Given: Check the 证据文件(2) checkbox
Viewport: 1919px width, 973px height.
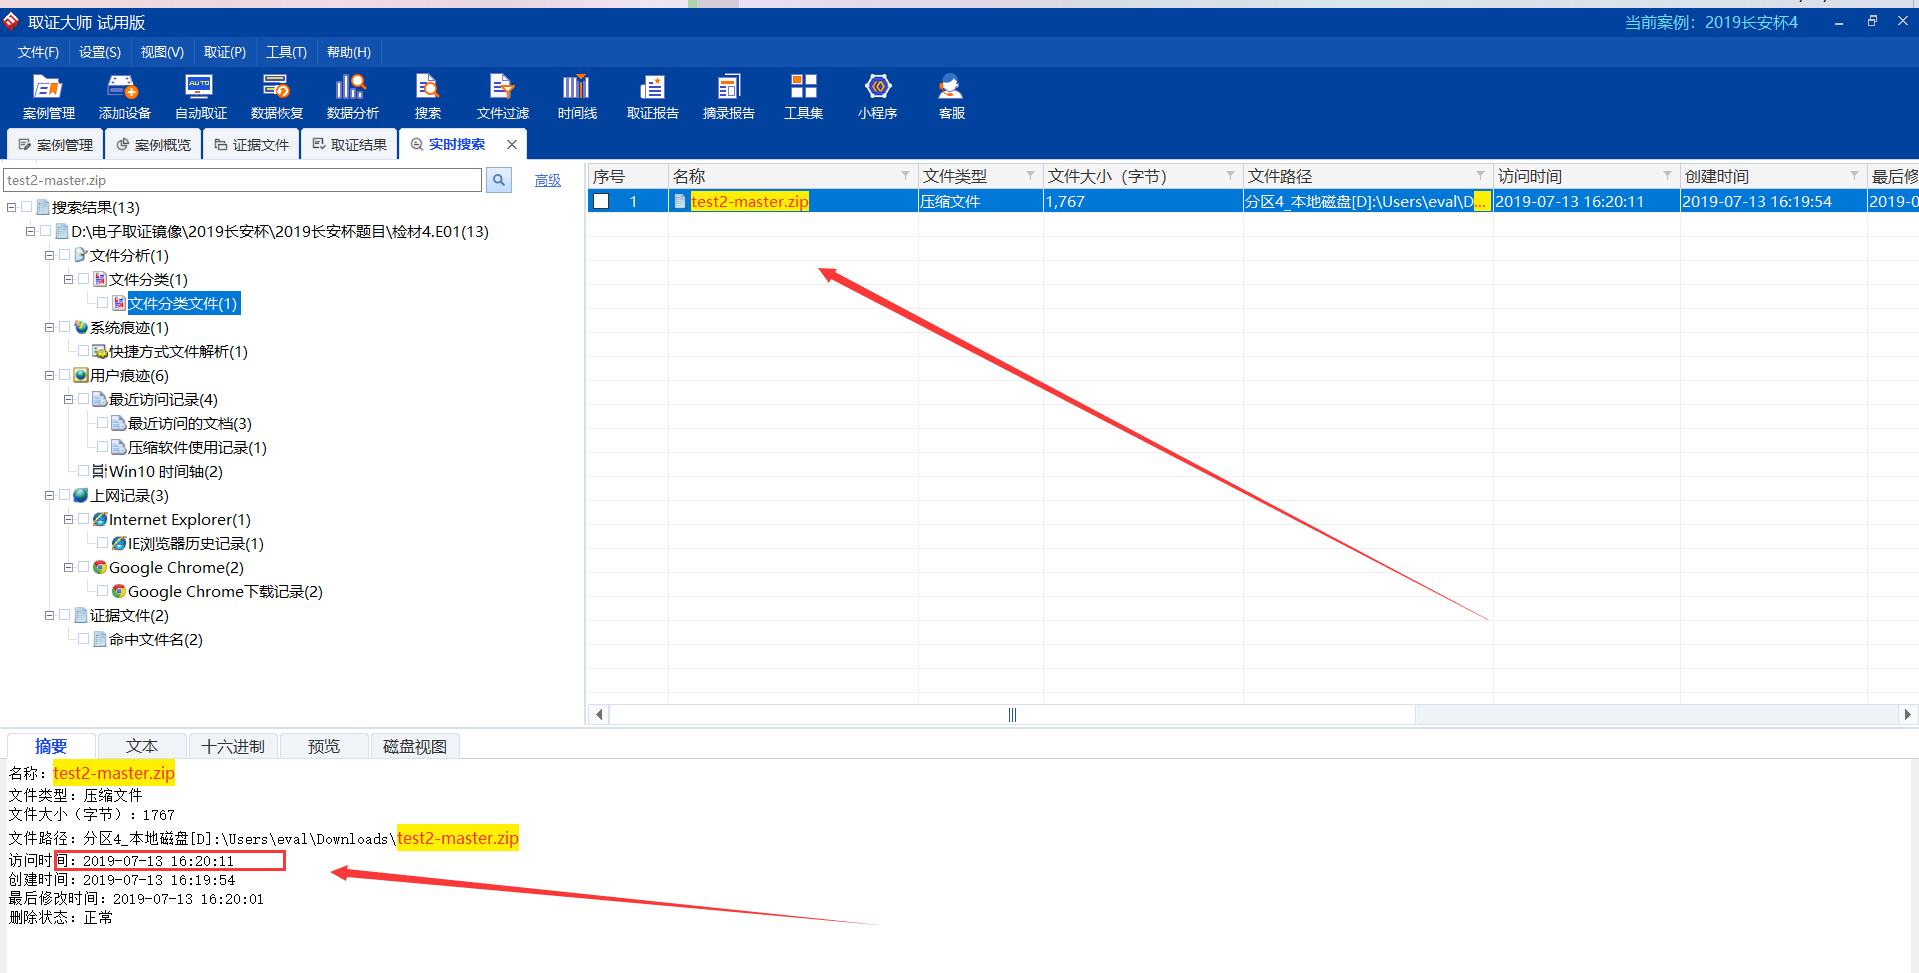Looking at the screenshot, I should (64, 615).
